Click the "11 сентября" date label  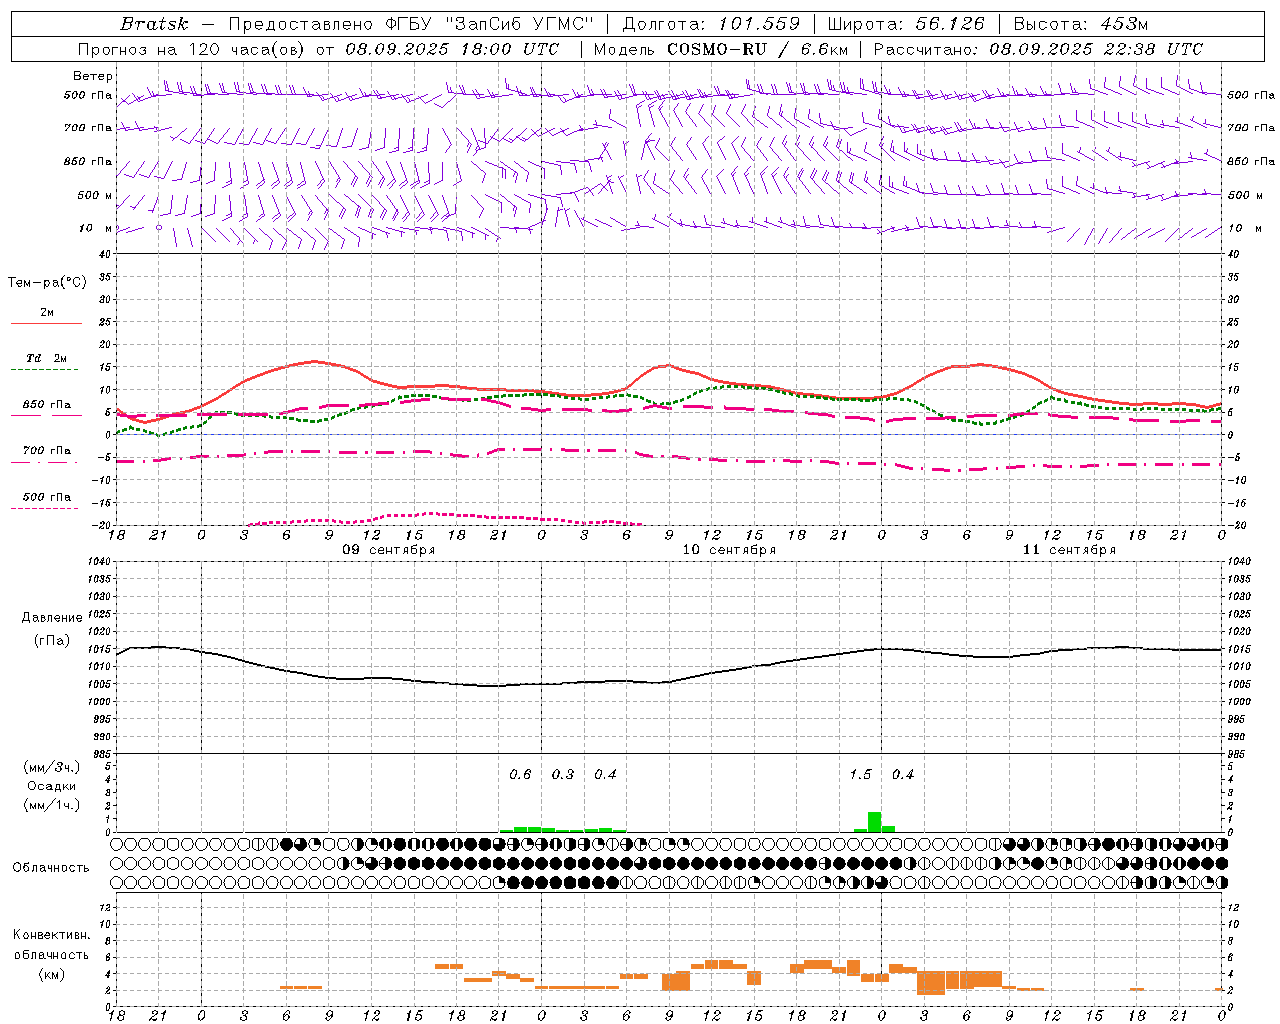1069,550
